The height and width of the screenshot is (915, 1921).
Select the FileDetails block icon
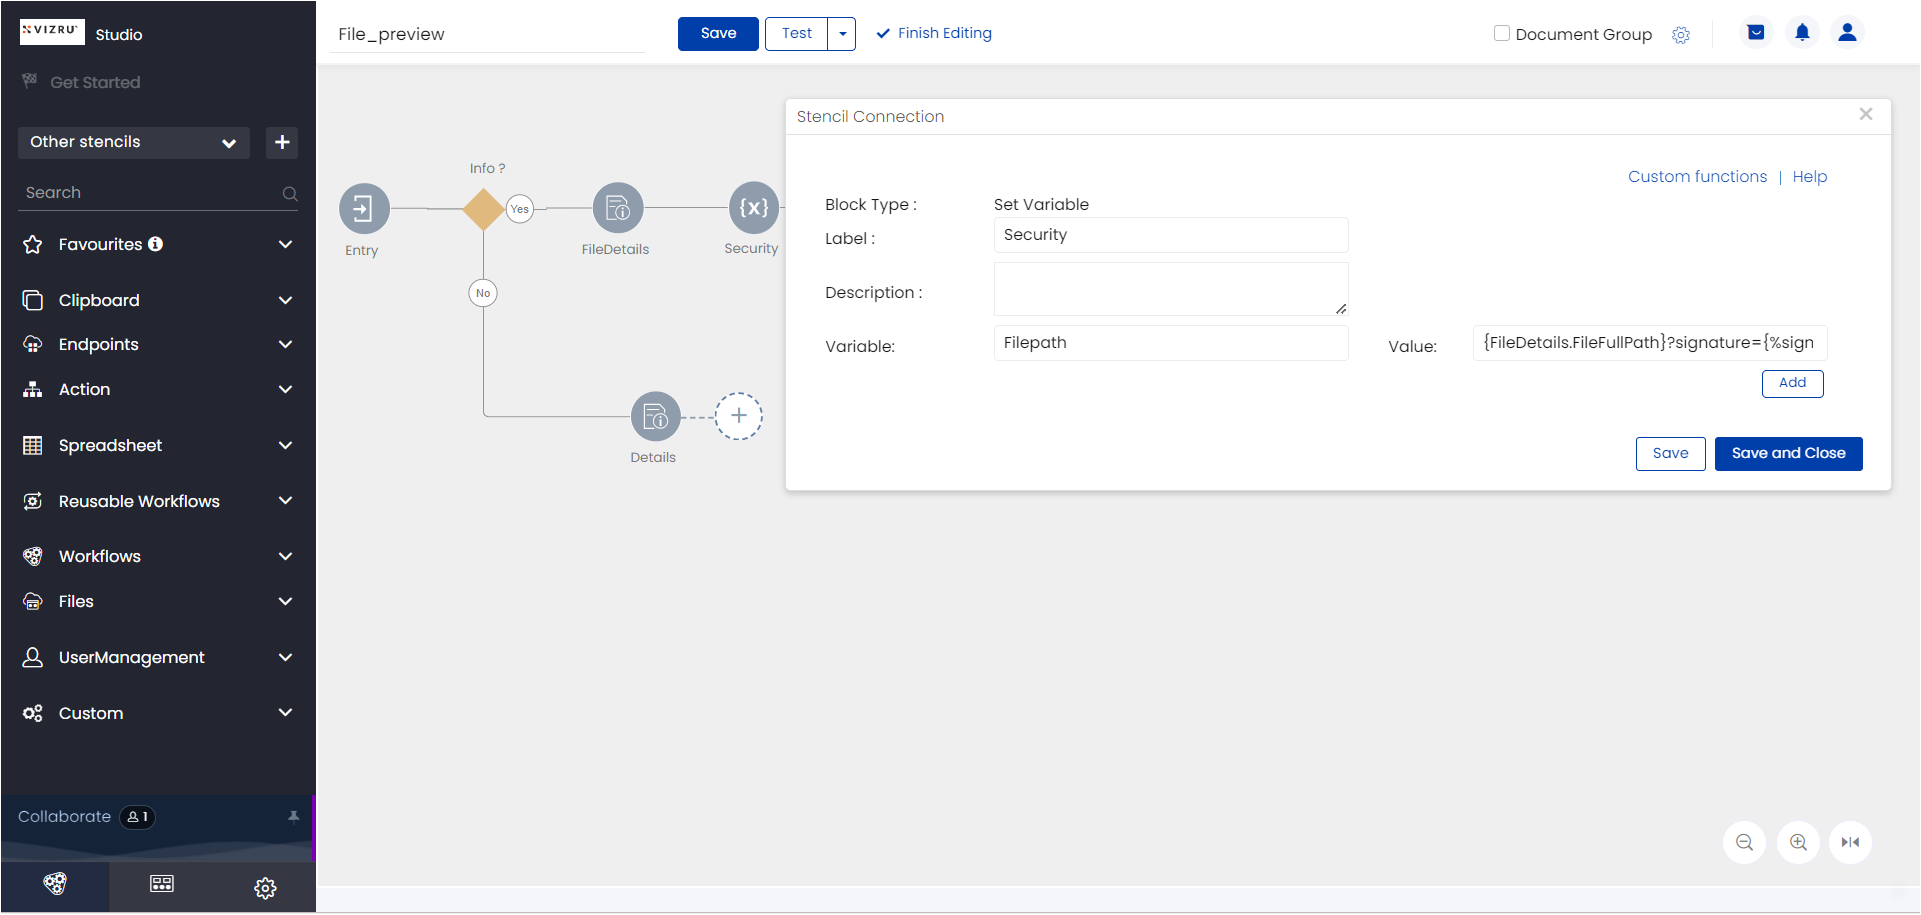click(x=618, y=208)
